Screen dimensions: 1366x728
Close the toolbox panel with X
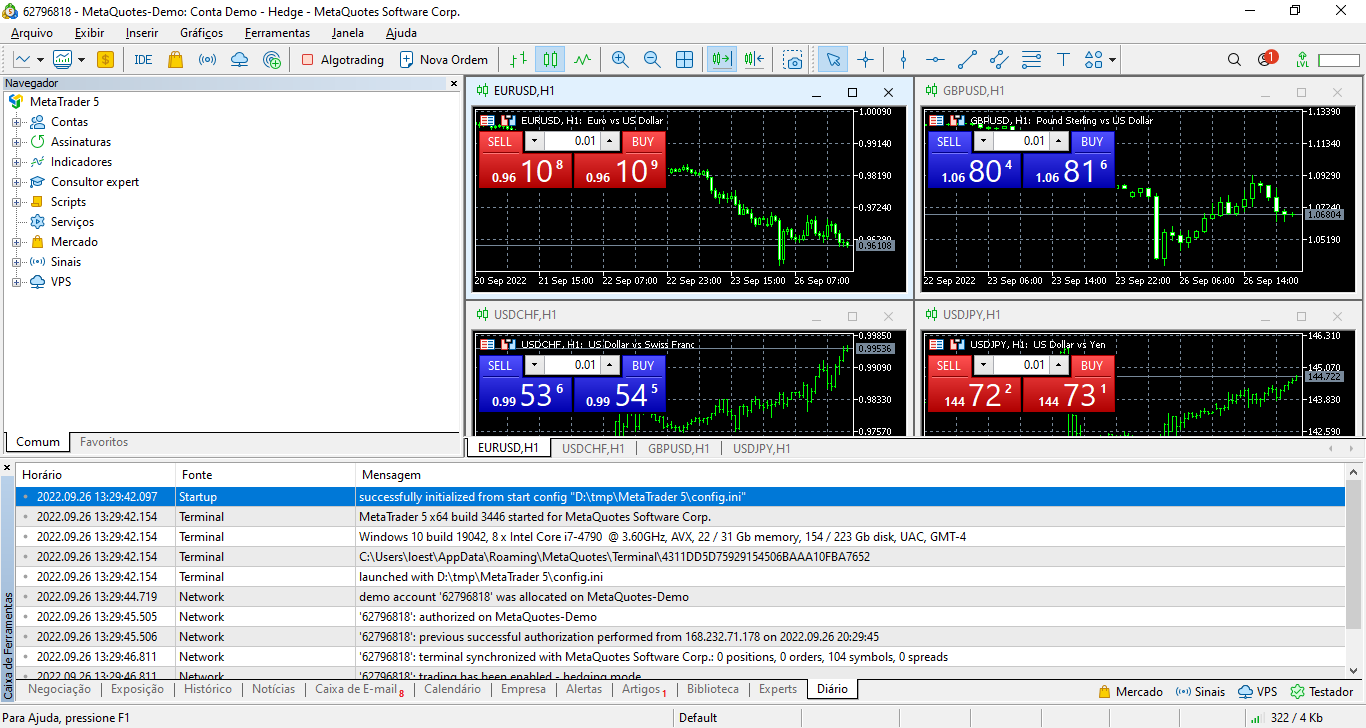tap(7, 467)
